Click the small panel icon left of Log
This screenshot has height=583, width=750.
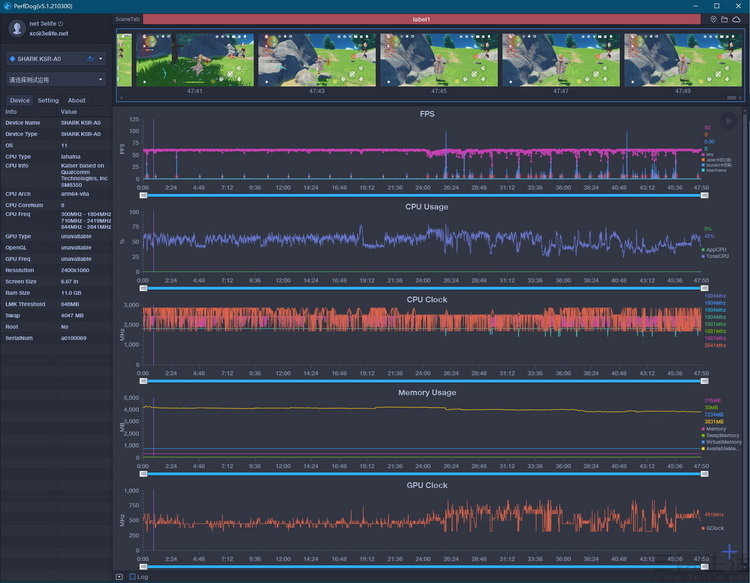tap(120, 576)
